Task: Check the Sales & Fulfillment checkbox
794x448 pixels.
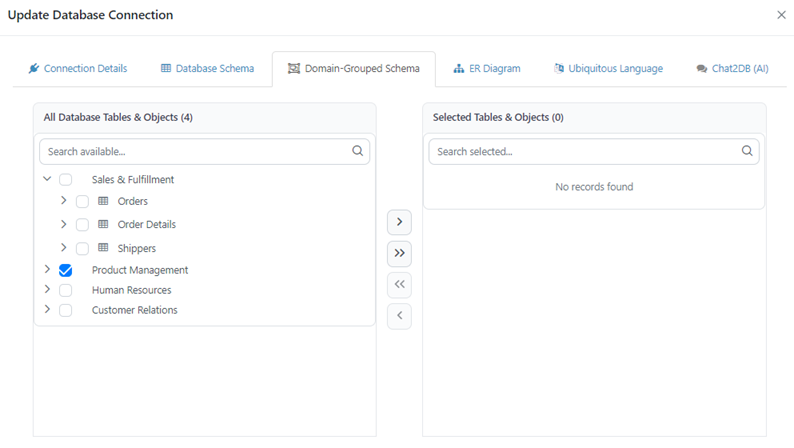Action: [65, 180]
